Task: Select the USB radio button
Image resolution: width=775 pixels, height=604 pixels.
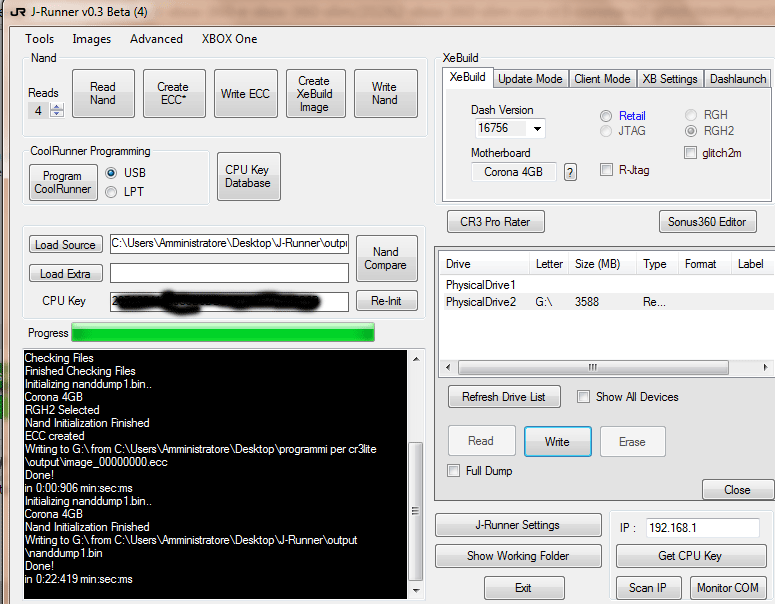Action: tap(111, 173)
